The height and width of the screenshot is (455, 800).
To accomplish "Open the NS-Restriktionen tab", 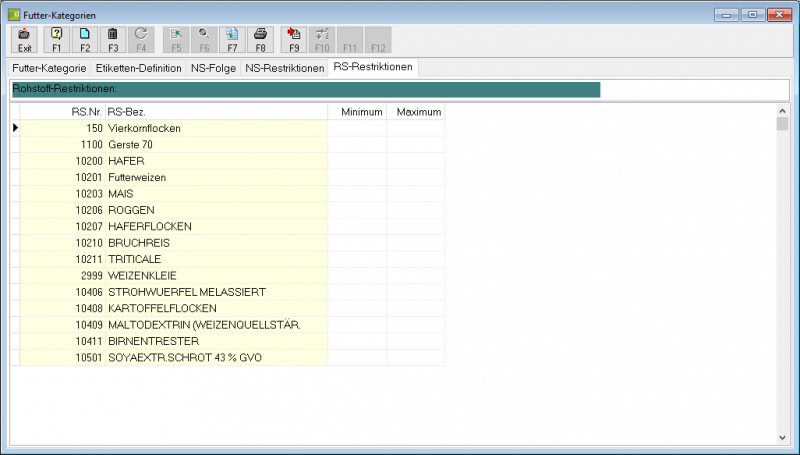I will (x=285, y=68).
